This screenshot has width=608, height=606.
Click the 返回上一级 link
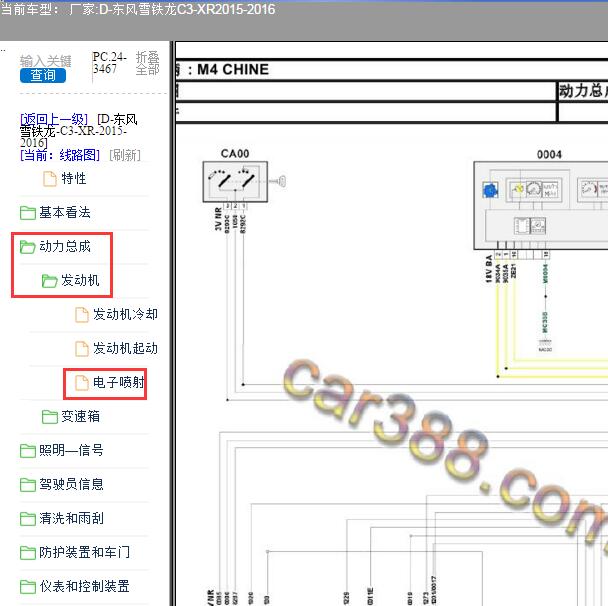click(x=54, y=119)
